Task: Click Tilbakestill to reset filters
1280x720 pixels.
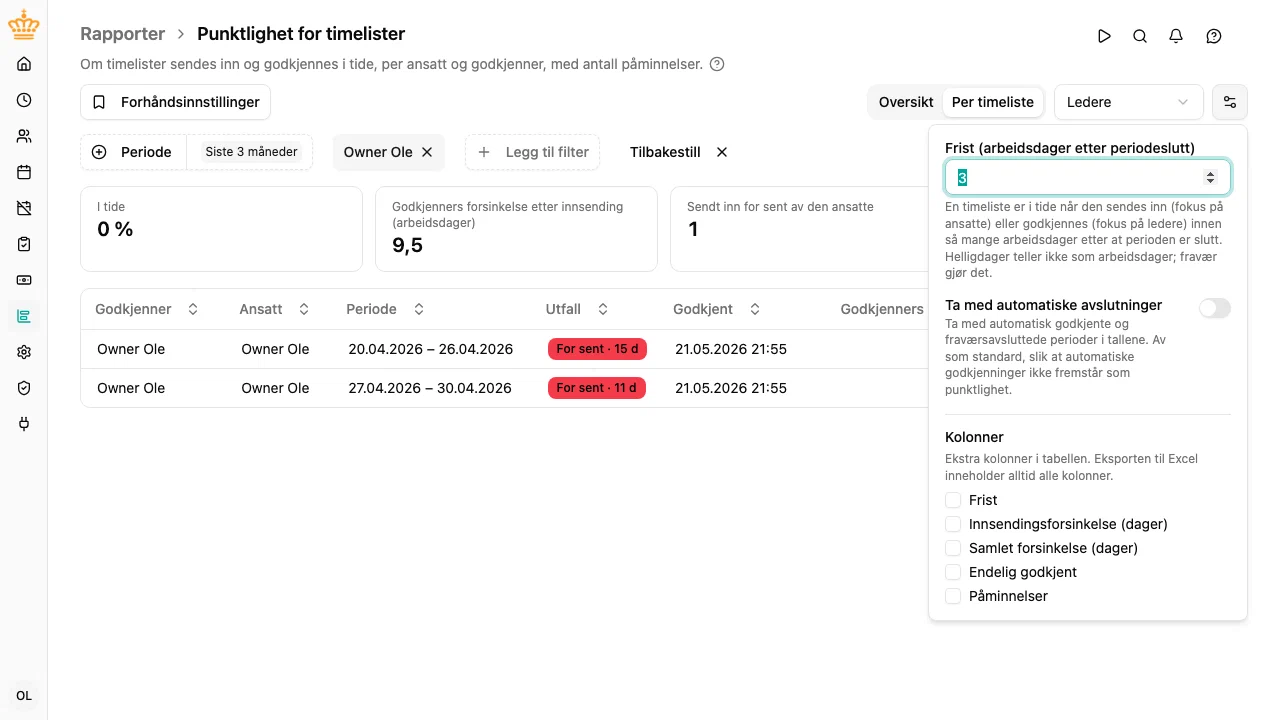Action: click(679, 152)
